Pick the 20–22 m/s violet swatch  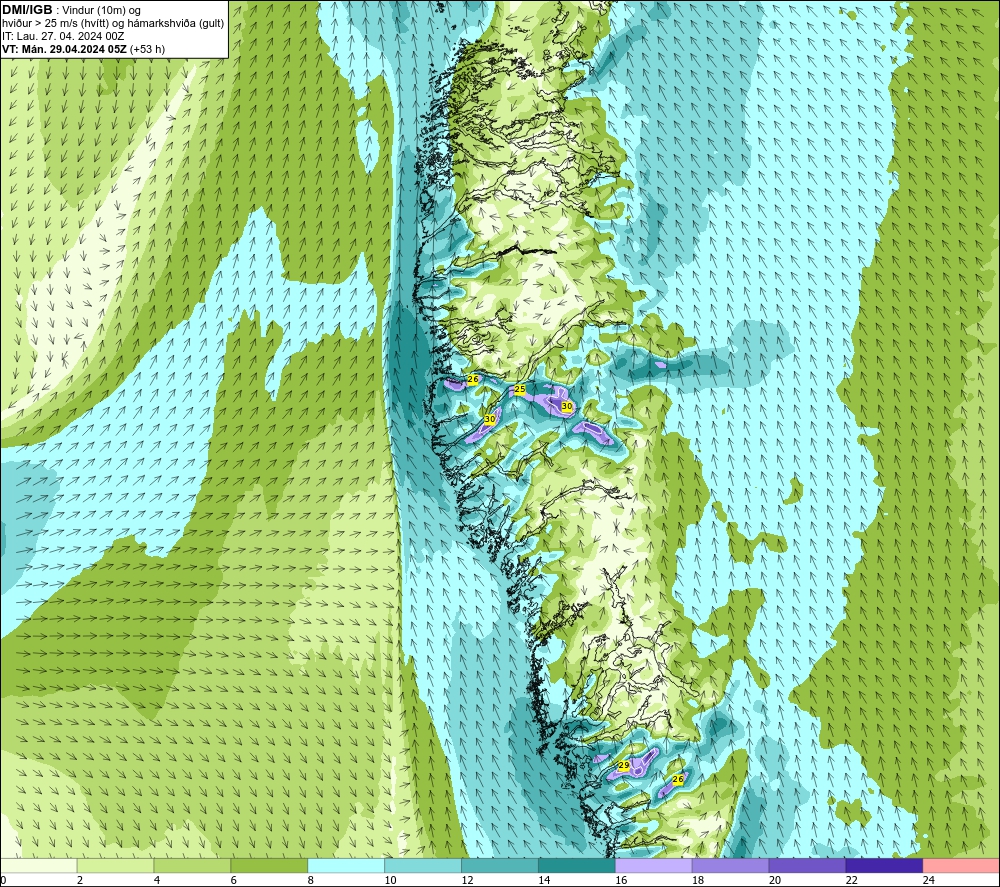click(807, 866)
